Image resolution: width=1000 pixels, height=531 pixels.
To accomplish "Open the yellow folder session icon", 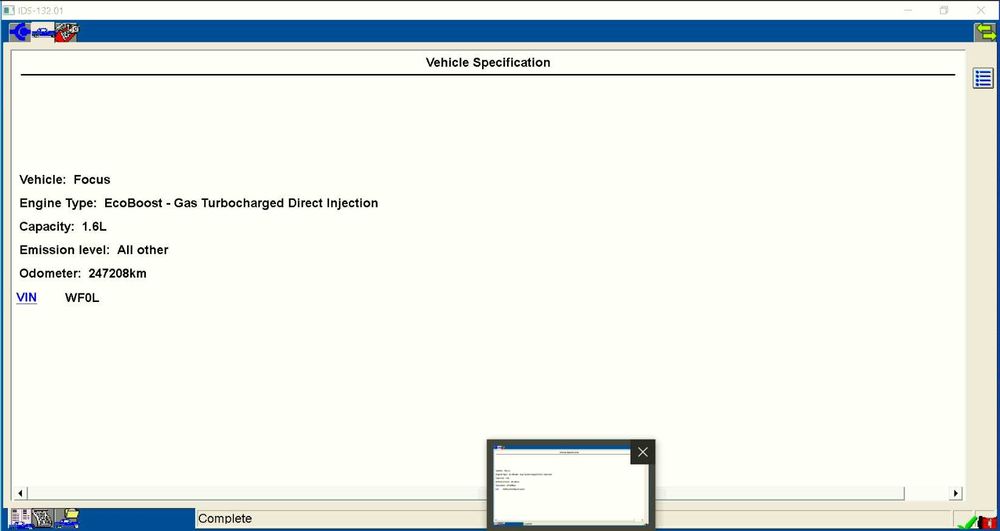I will click(67, 518).
